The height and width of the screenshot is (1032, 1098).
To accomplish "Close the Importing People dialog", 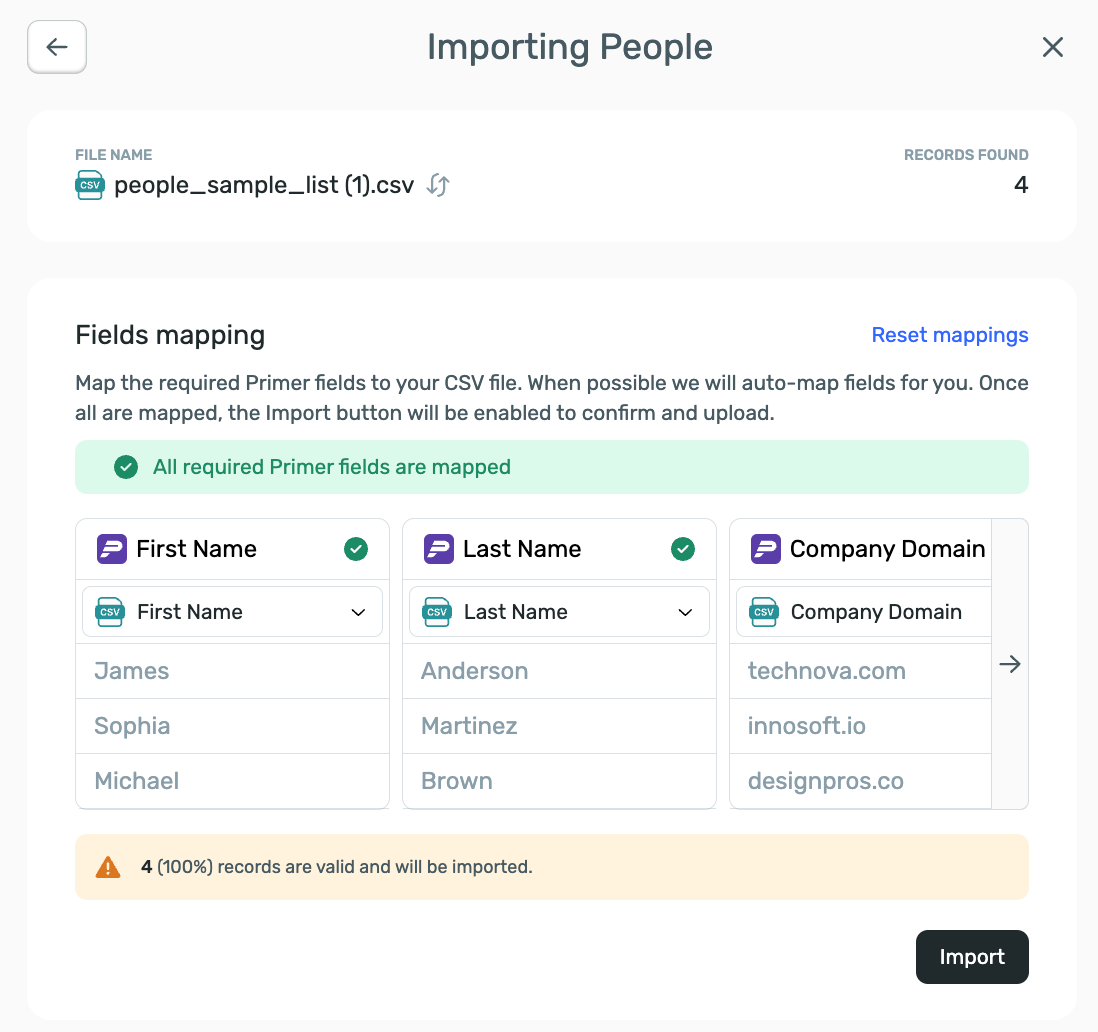I will click(1052, 47).
